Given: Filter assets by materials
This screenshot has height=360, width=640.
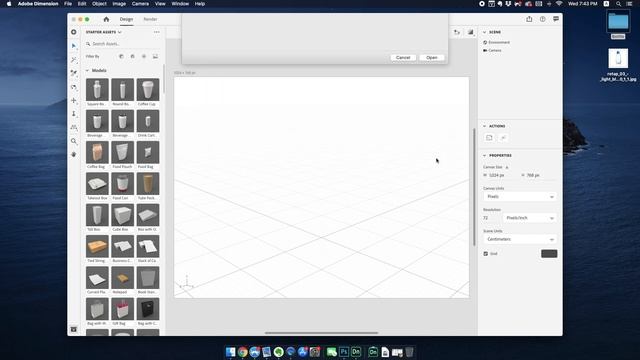Looking at the screenshot, I should point(132,56).
